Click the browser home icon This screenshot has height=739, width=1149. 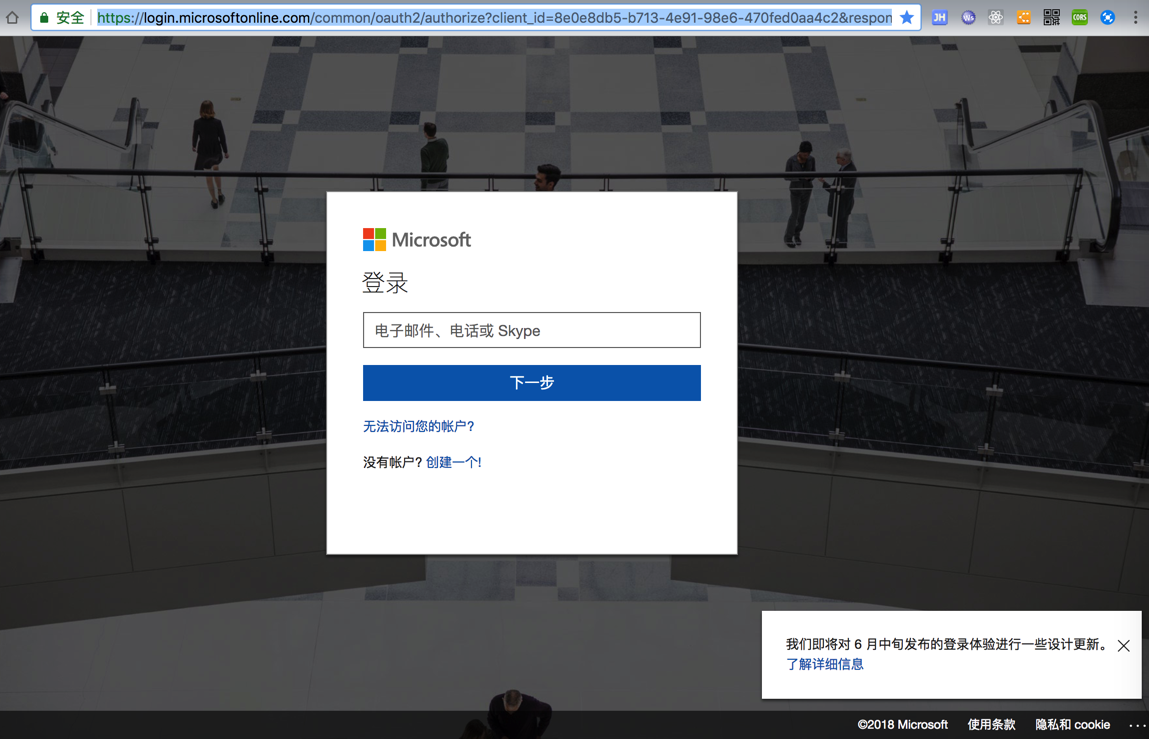(x=12, y=17)
